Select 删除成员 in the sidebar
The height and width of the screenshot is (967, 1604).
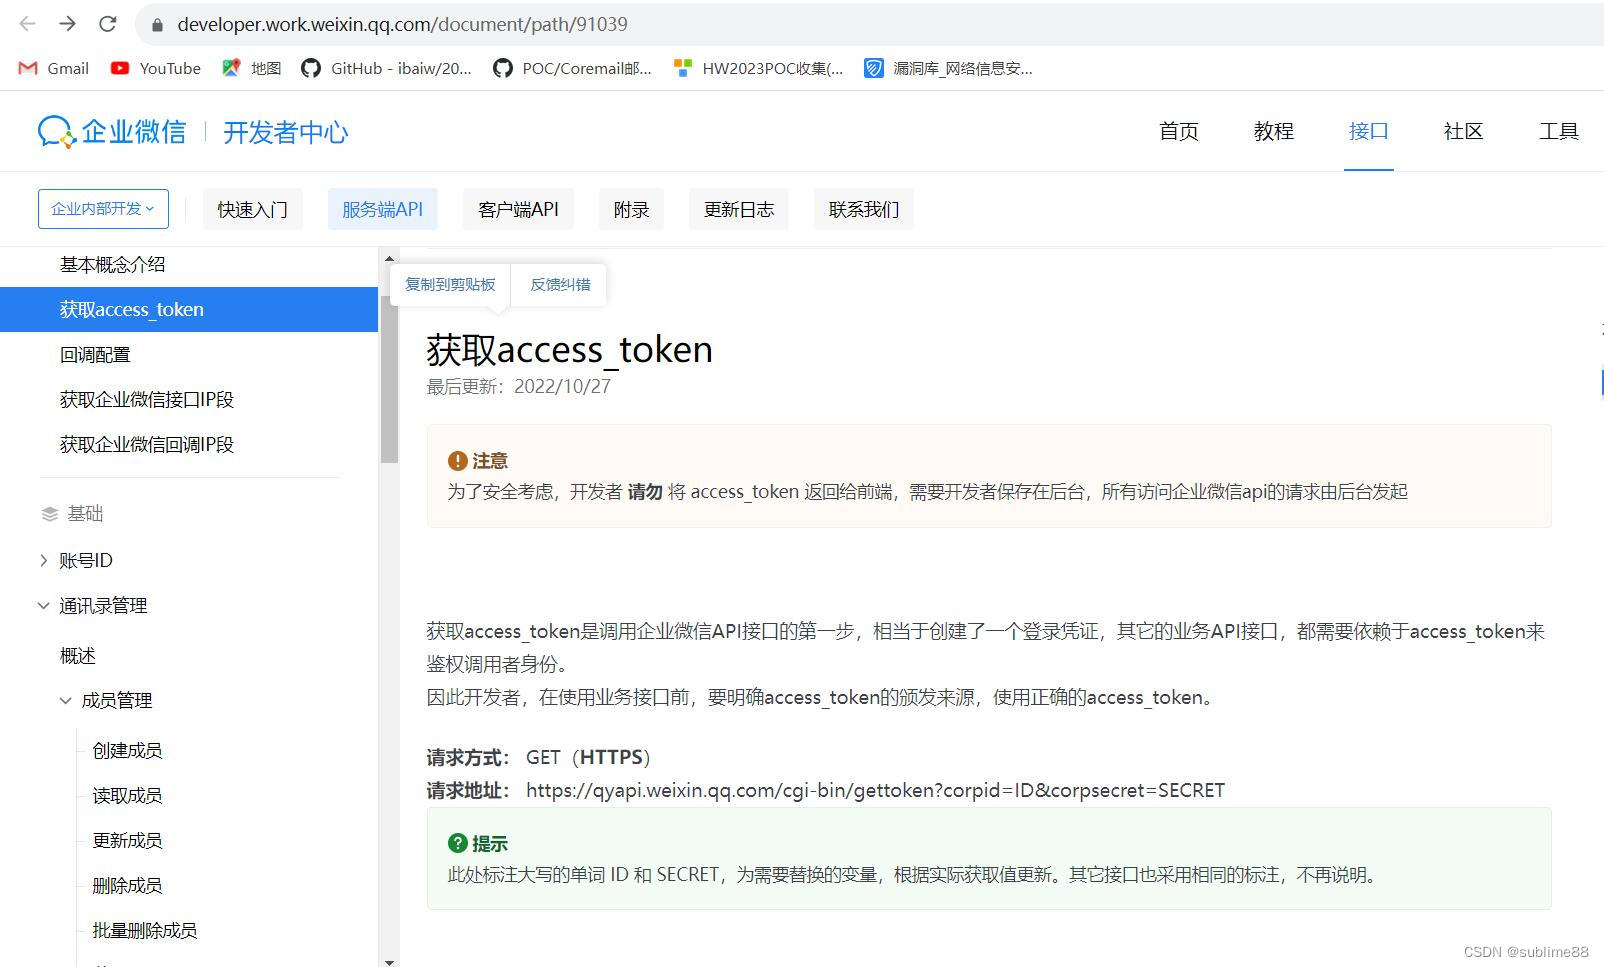(127, 885)
